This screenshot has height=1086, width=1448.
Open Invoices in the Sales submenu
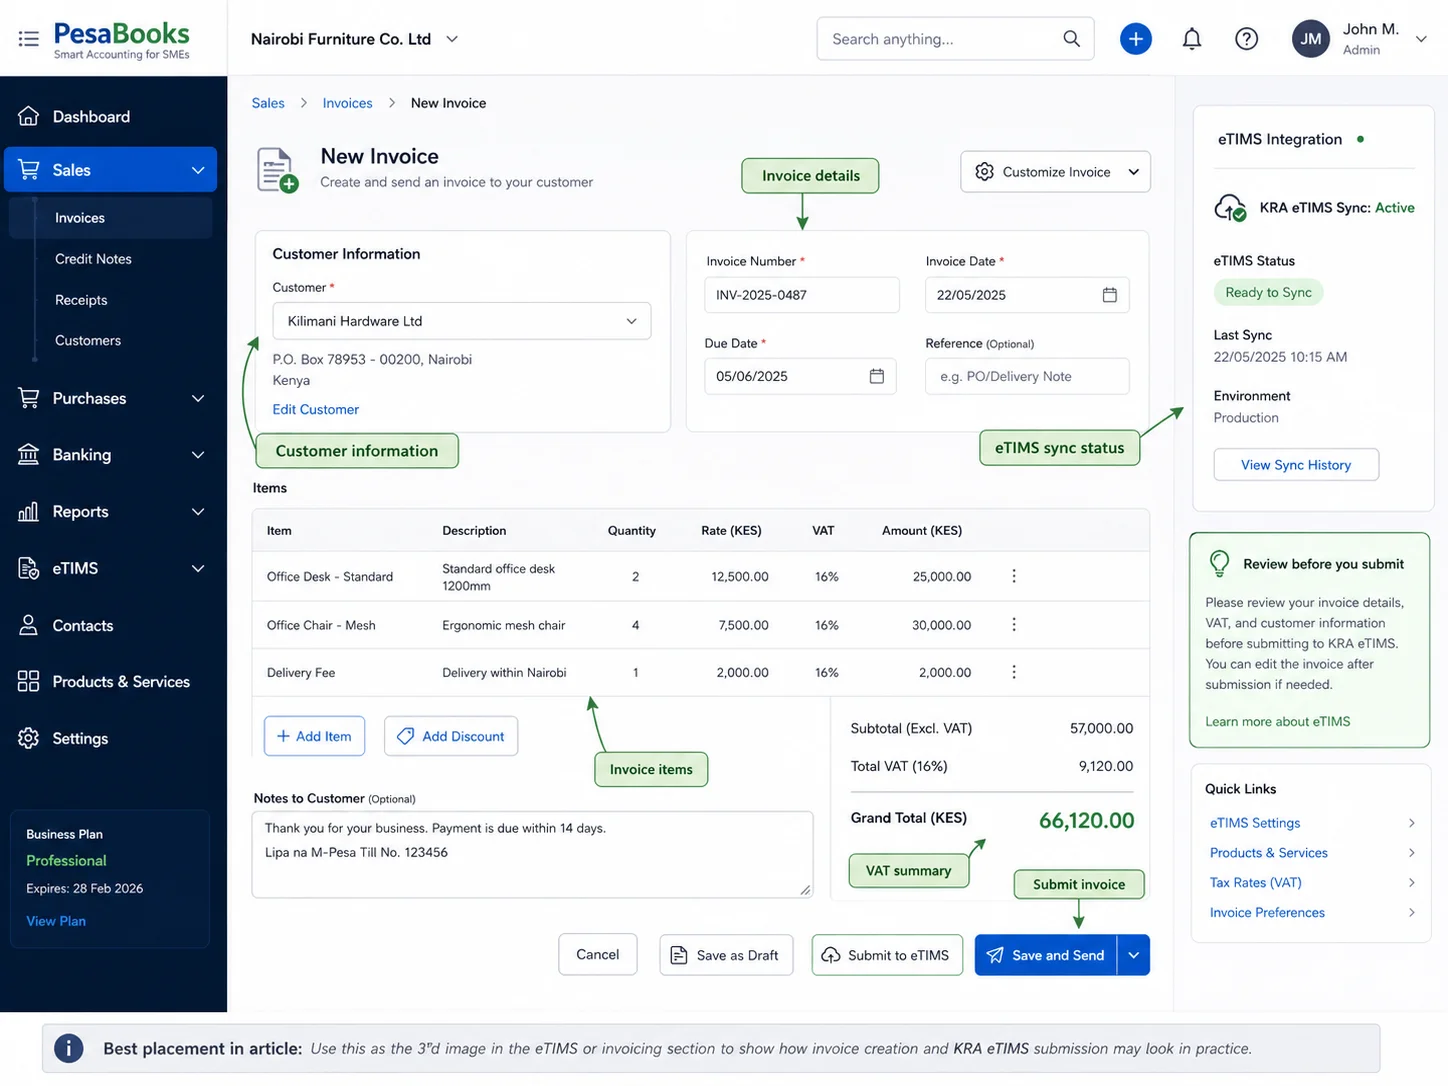point(111,218)
